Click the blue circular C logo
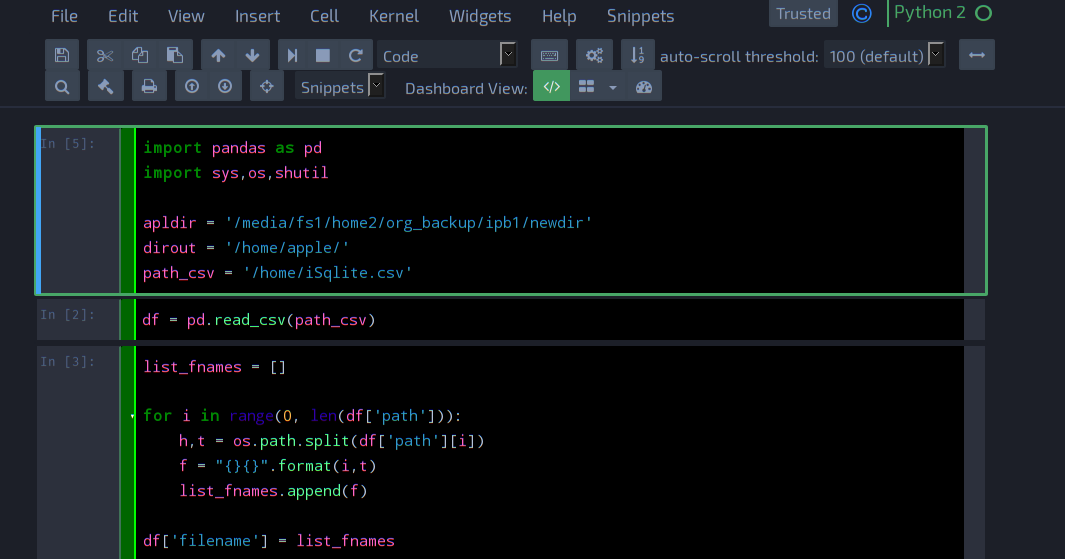 point(862,14)
